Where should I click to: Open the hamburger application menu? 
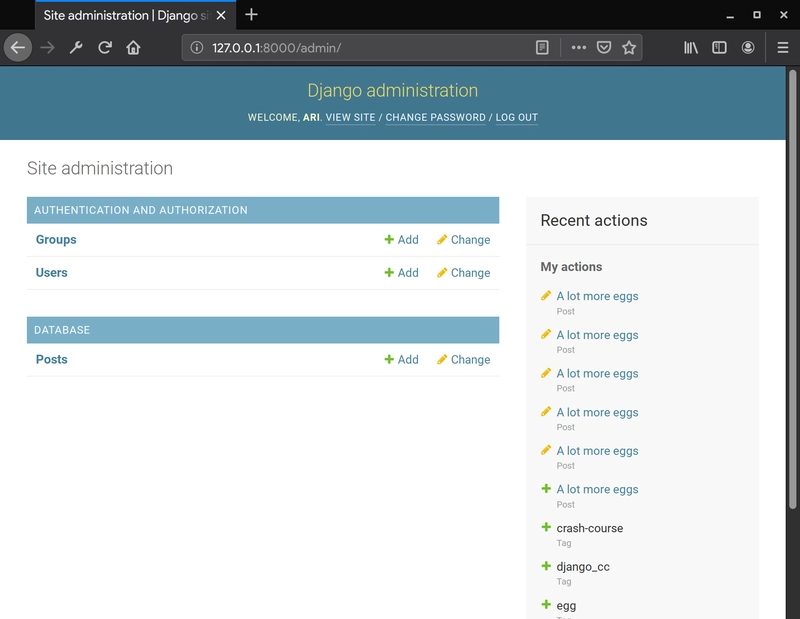click(x=783, y=48)
